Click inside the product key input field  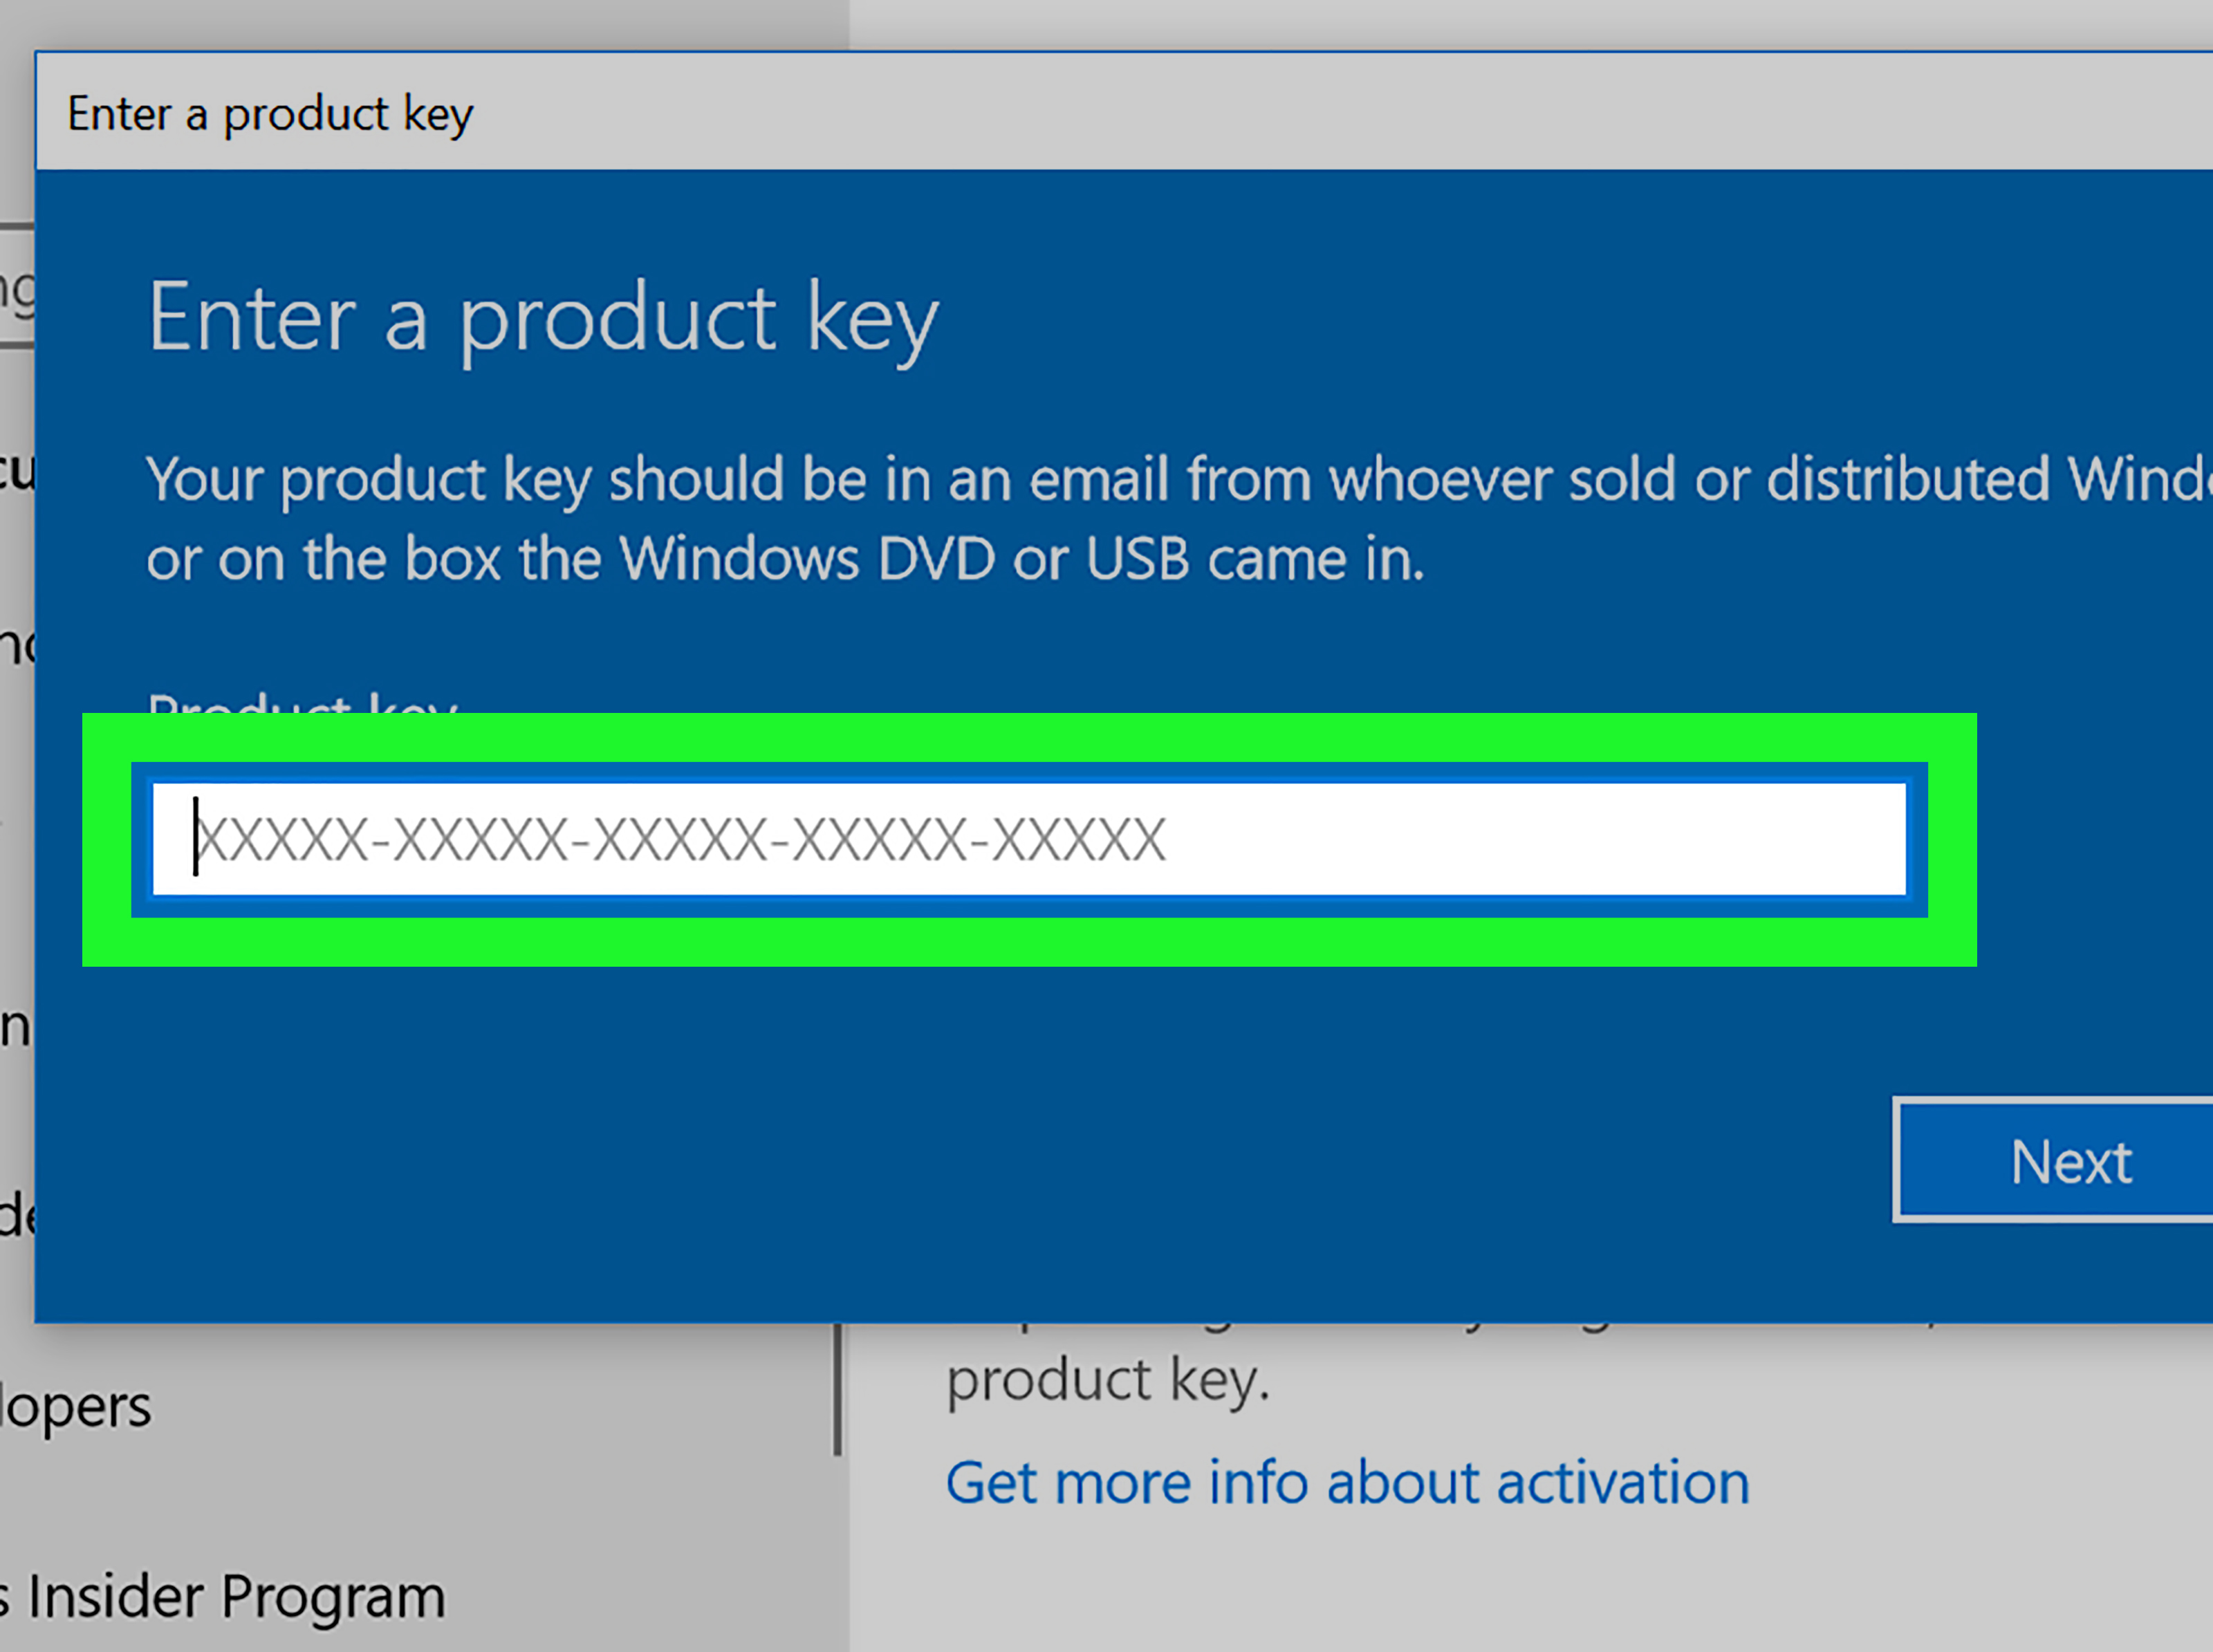pos(1029,839)
